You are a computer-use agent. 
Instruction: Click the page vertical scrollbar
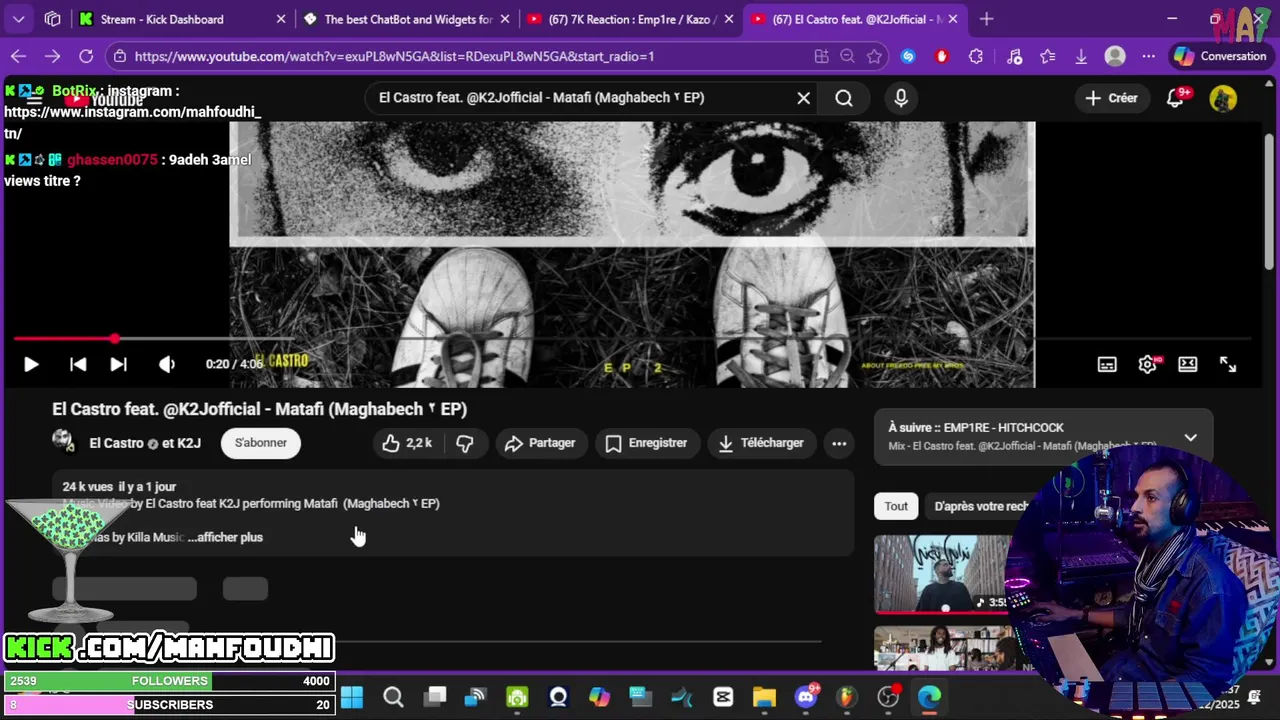point(1270,200)
